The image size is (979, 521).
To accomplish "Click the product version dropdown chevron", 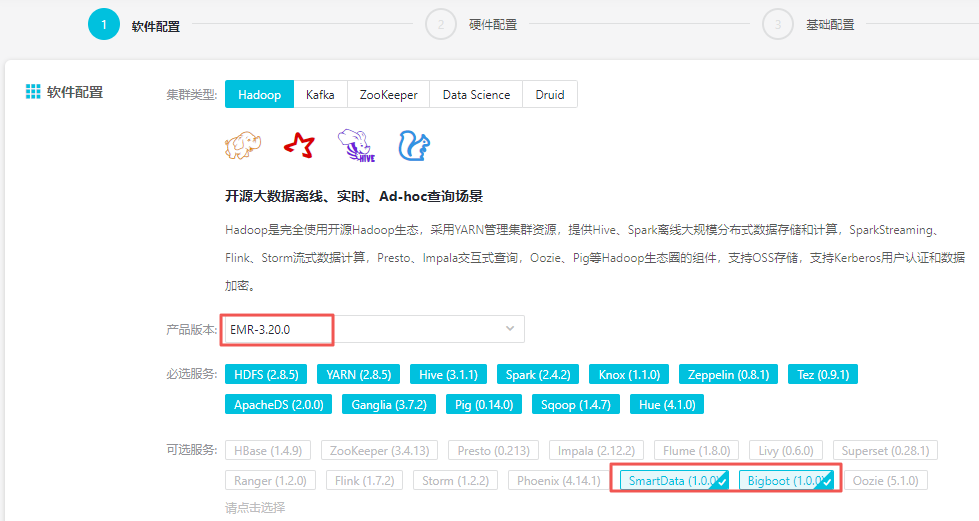I will point(510,329).
